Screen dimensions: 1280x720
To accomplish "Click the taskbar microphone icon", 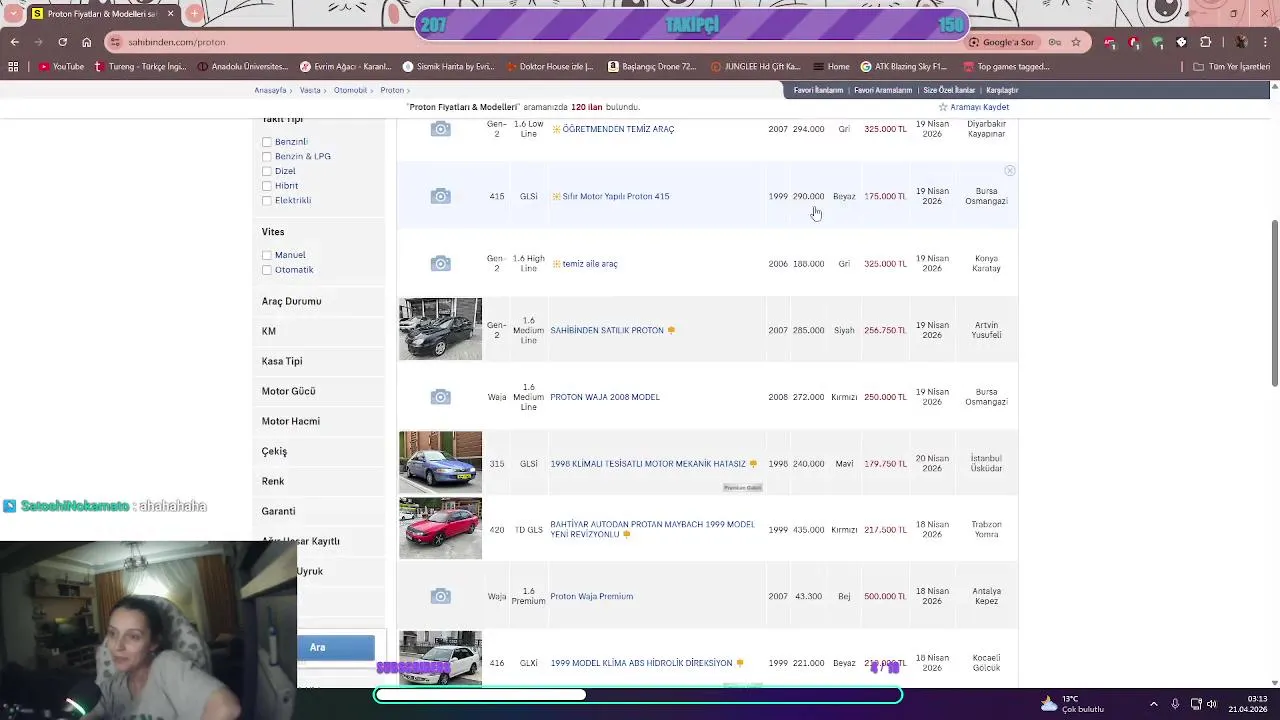I will 1175,704.
